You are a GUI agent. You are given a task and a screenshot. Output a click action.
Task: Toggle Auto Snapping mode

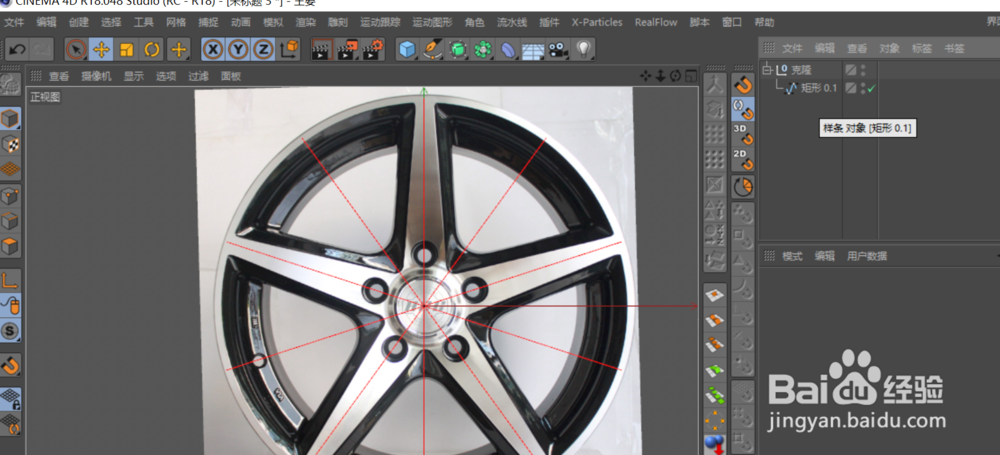coord(742,110)
